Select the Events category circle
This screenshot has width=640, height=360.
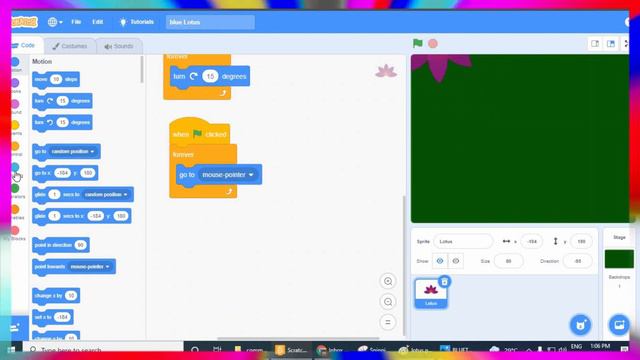tap(15, 125)
